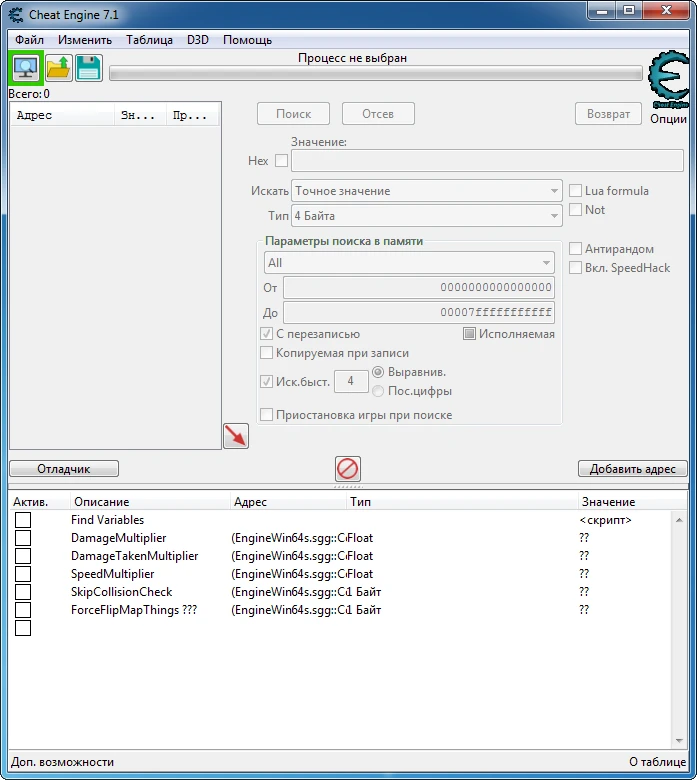The image size is (697, 780).
Task: Click the Cheat Engine logo for options
Action: tap(669, 80)
